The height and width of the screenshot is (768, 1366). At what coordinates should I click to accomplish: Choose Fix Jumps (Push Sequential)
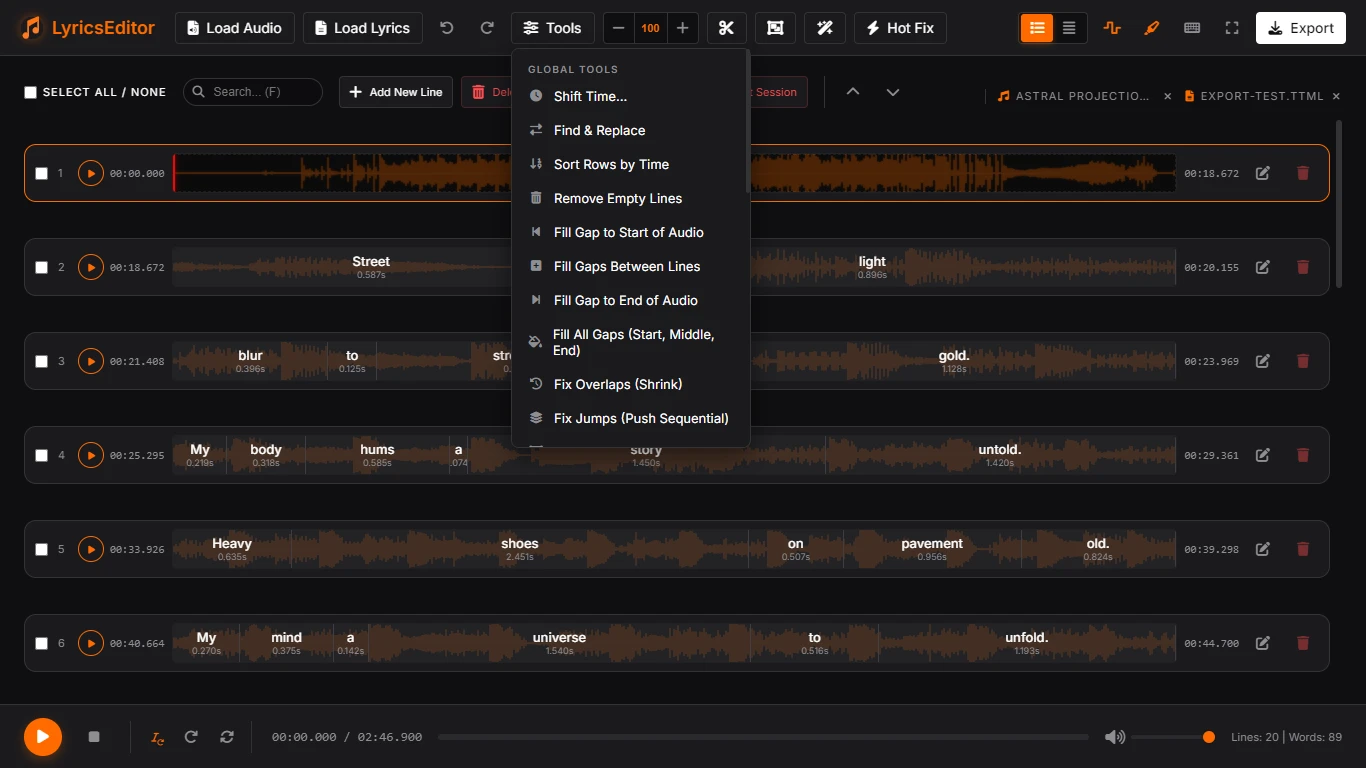click(x=630, y=418)
